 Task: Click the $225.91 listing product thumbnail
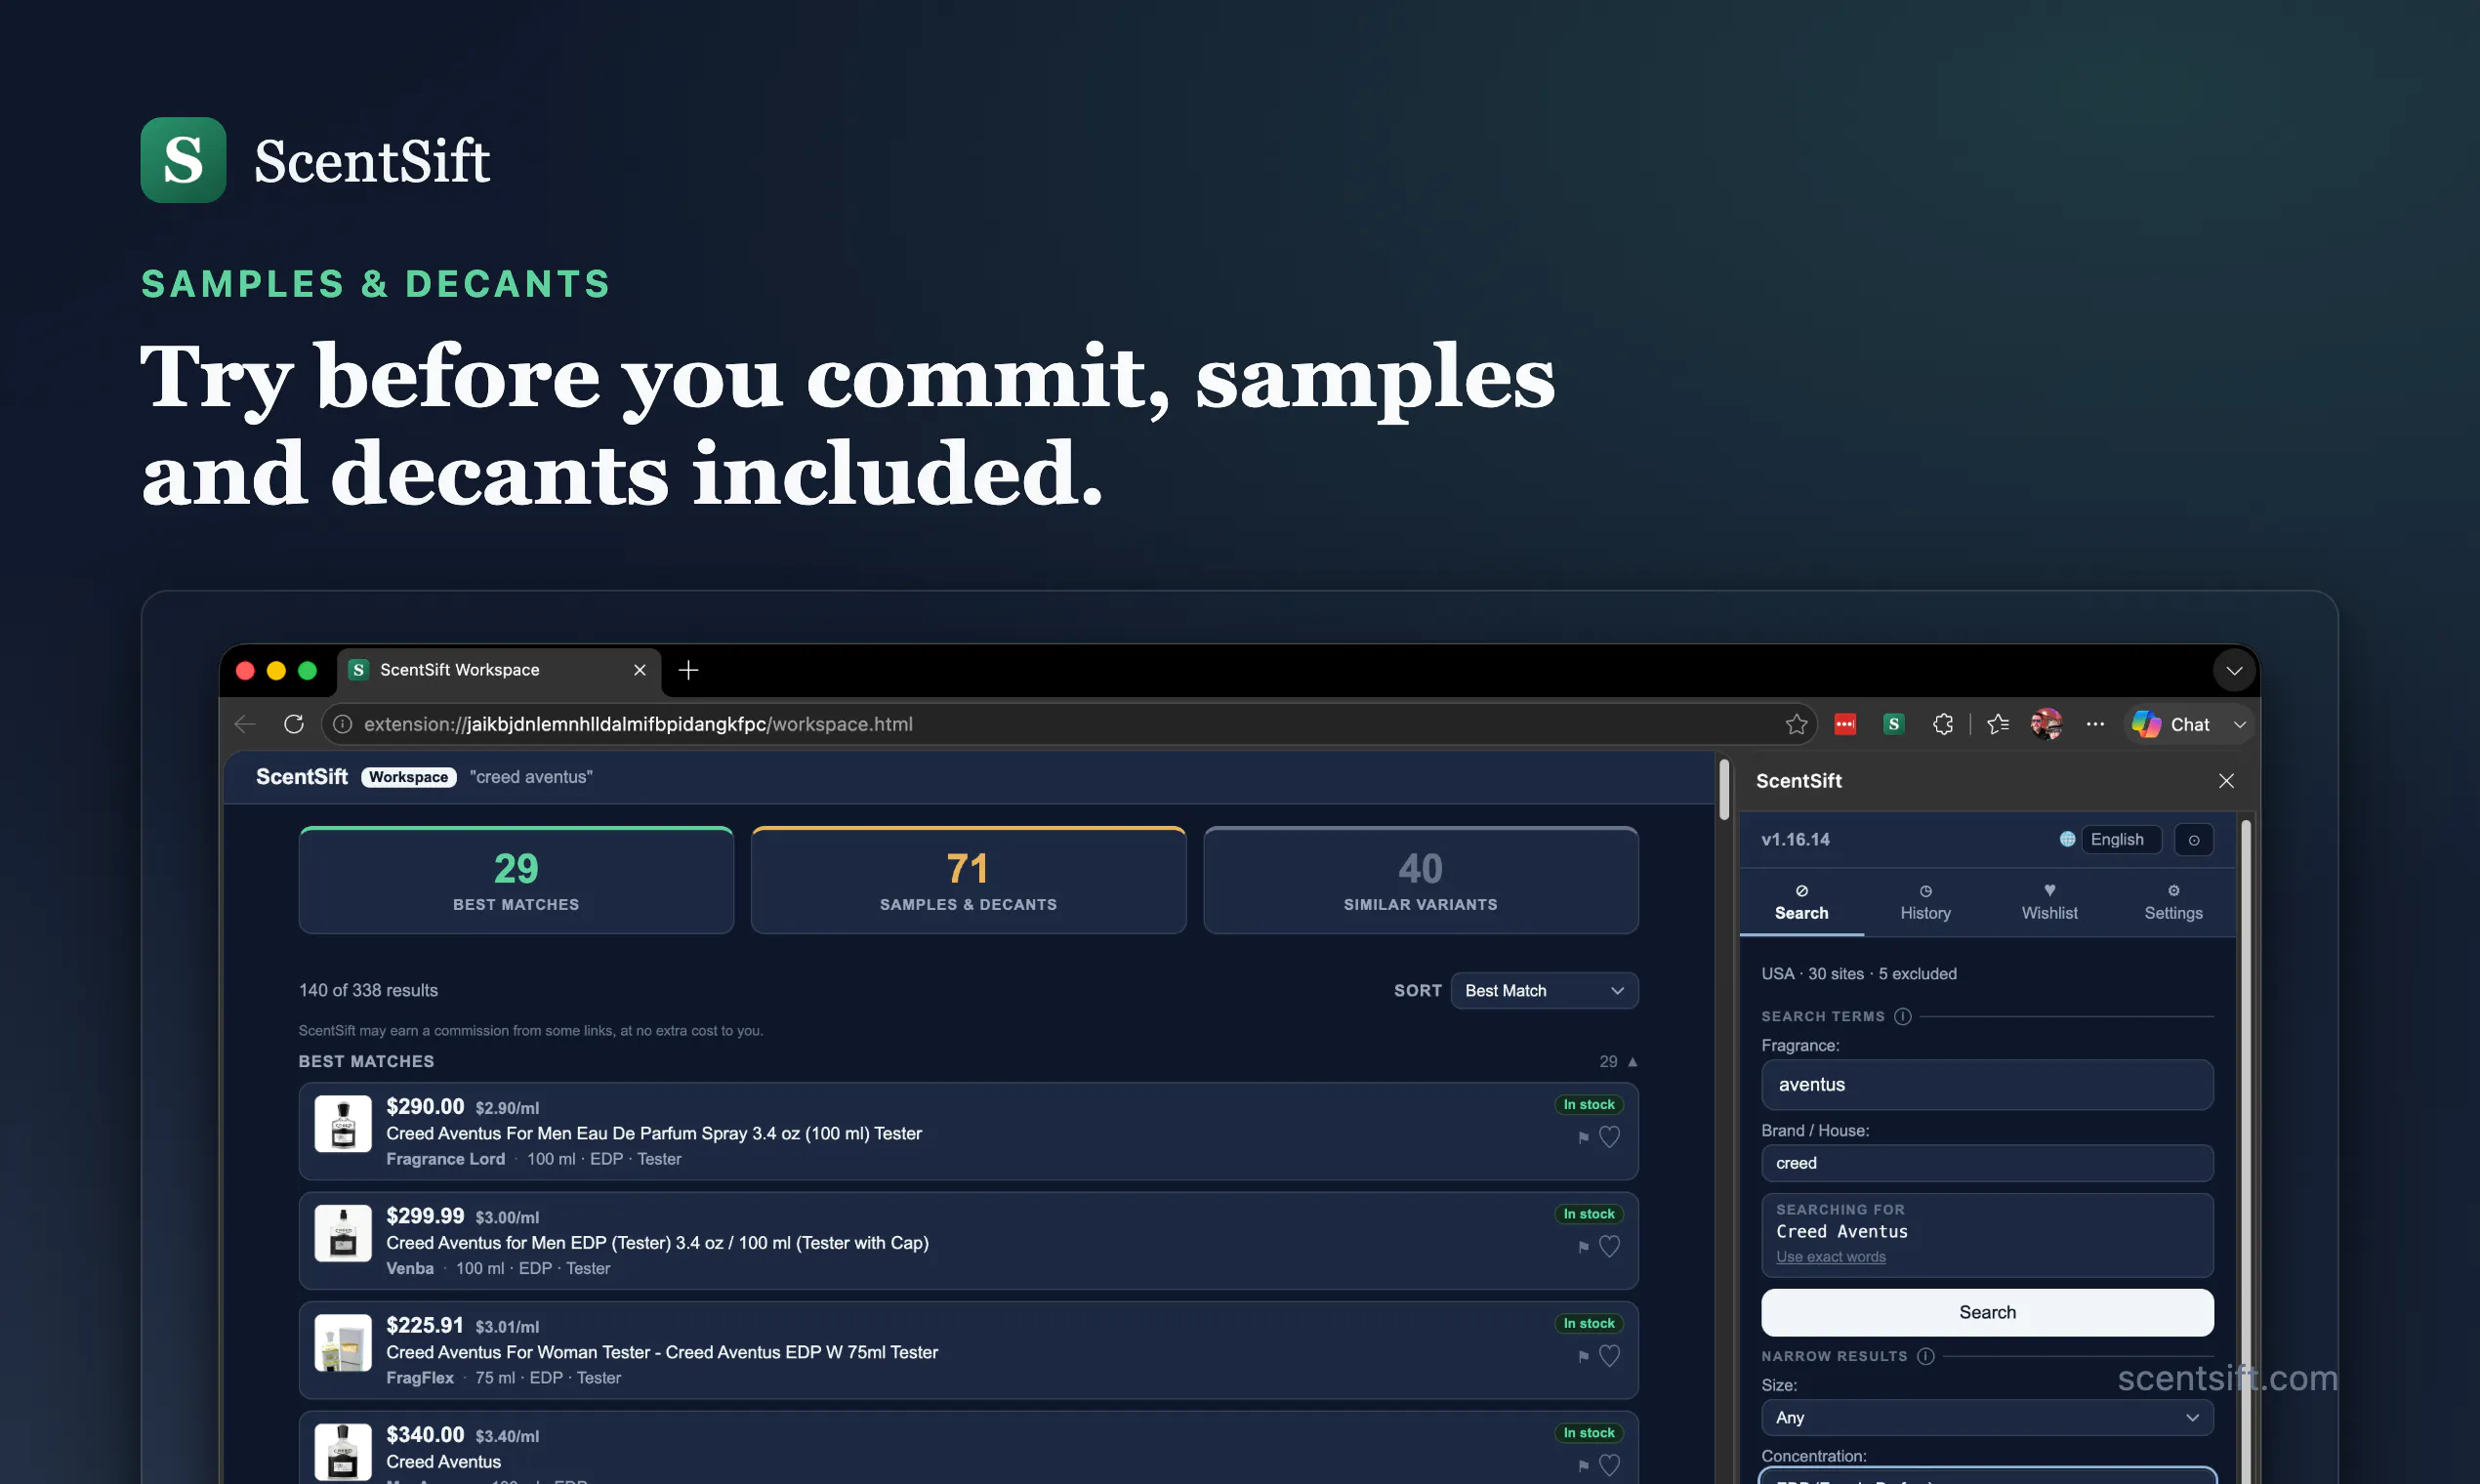click(x=343, y=1343)
